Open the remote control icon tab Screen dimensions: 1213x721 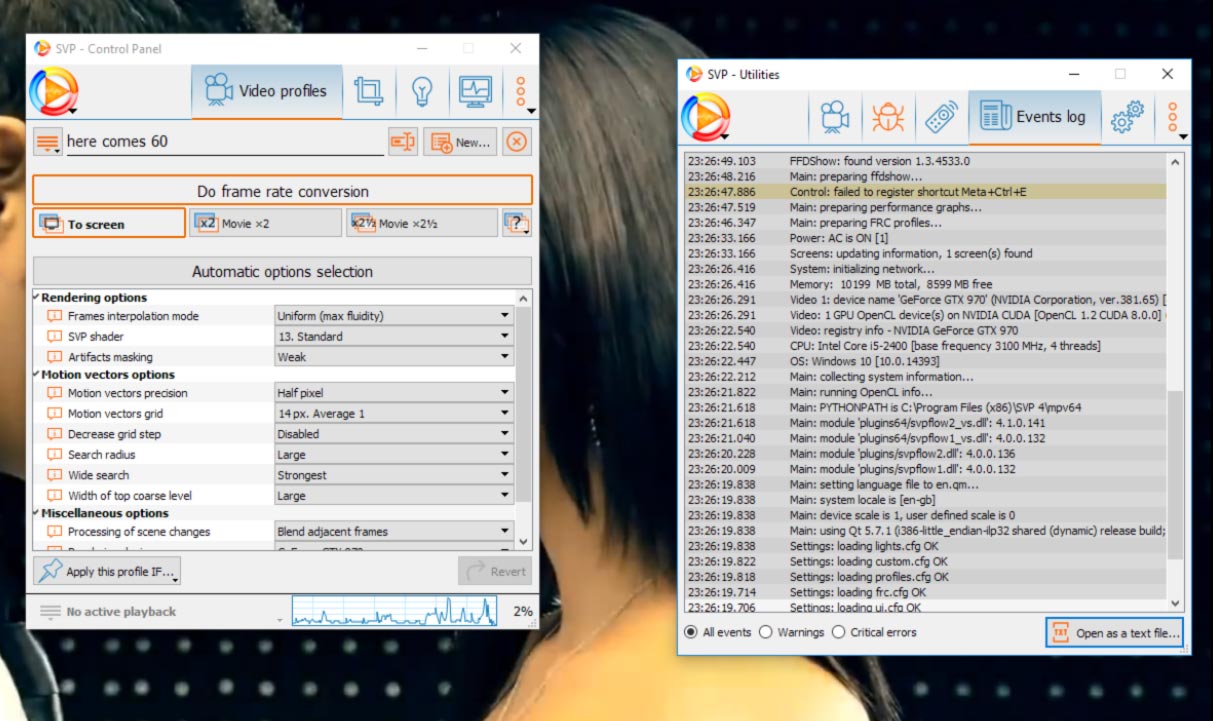pos(940,117)
